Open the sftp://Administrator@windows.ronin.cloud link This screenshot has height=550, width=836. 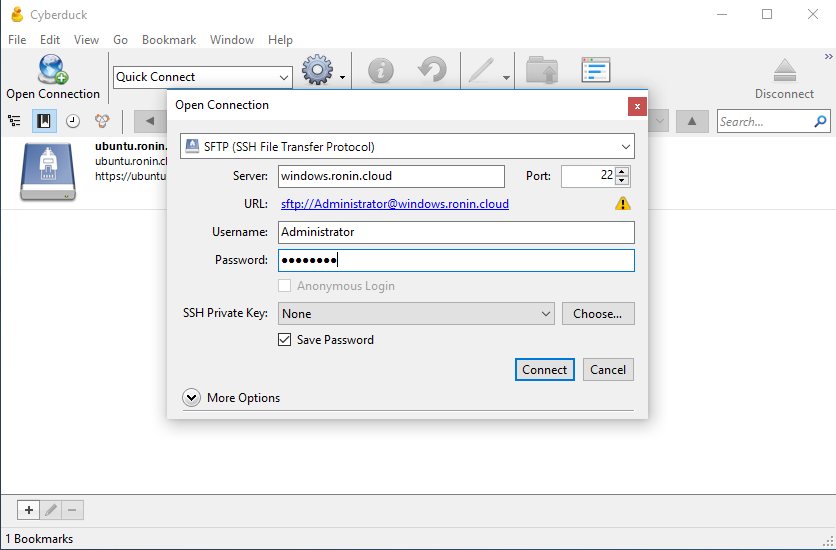click(395, 204)
